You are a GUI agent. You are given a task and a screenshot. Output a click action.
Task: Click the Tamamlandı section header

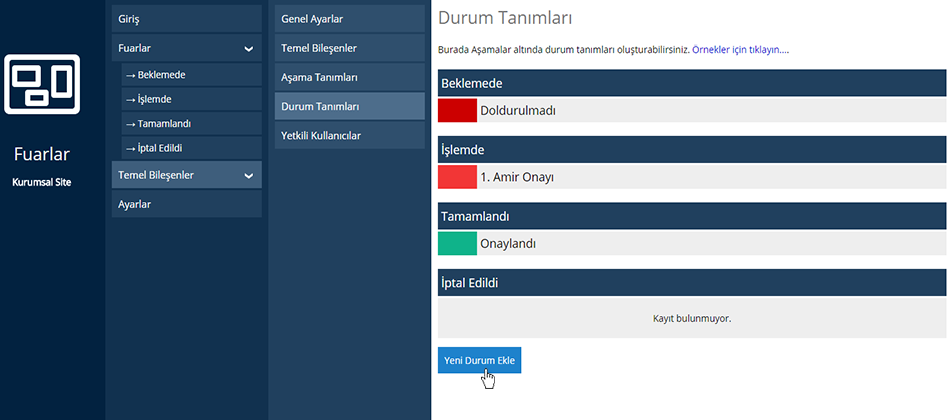tap(692, 216)
